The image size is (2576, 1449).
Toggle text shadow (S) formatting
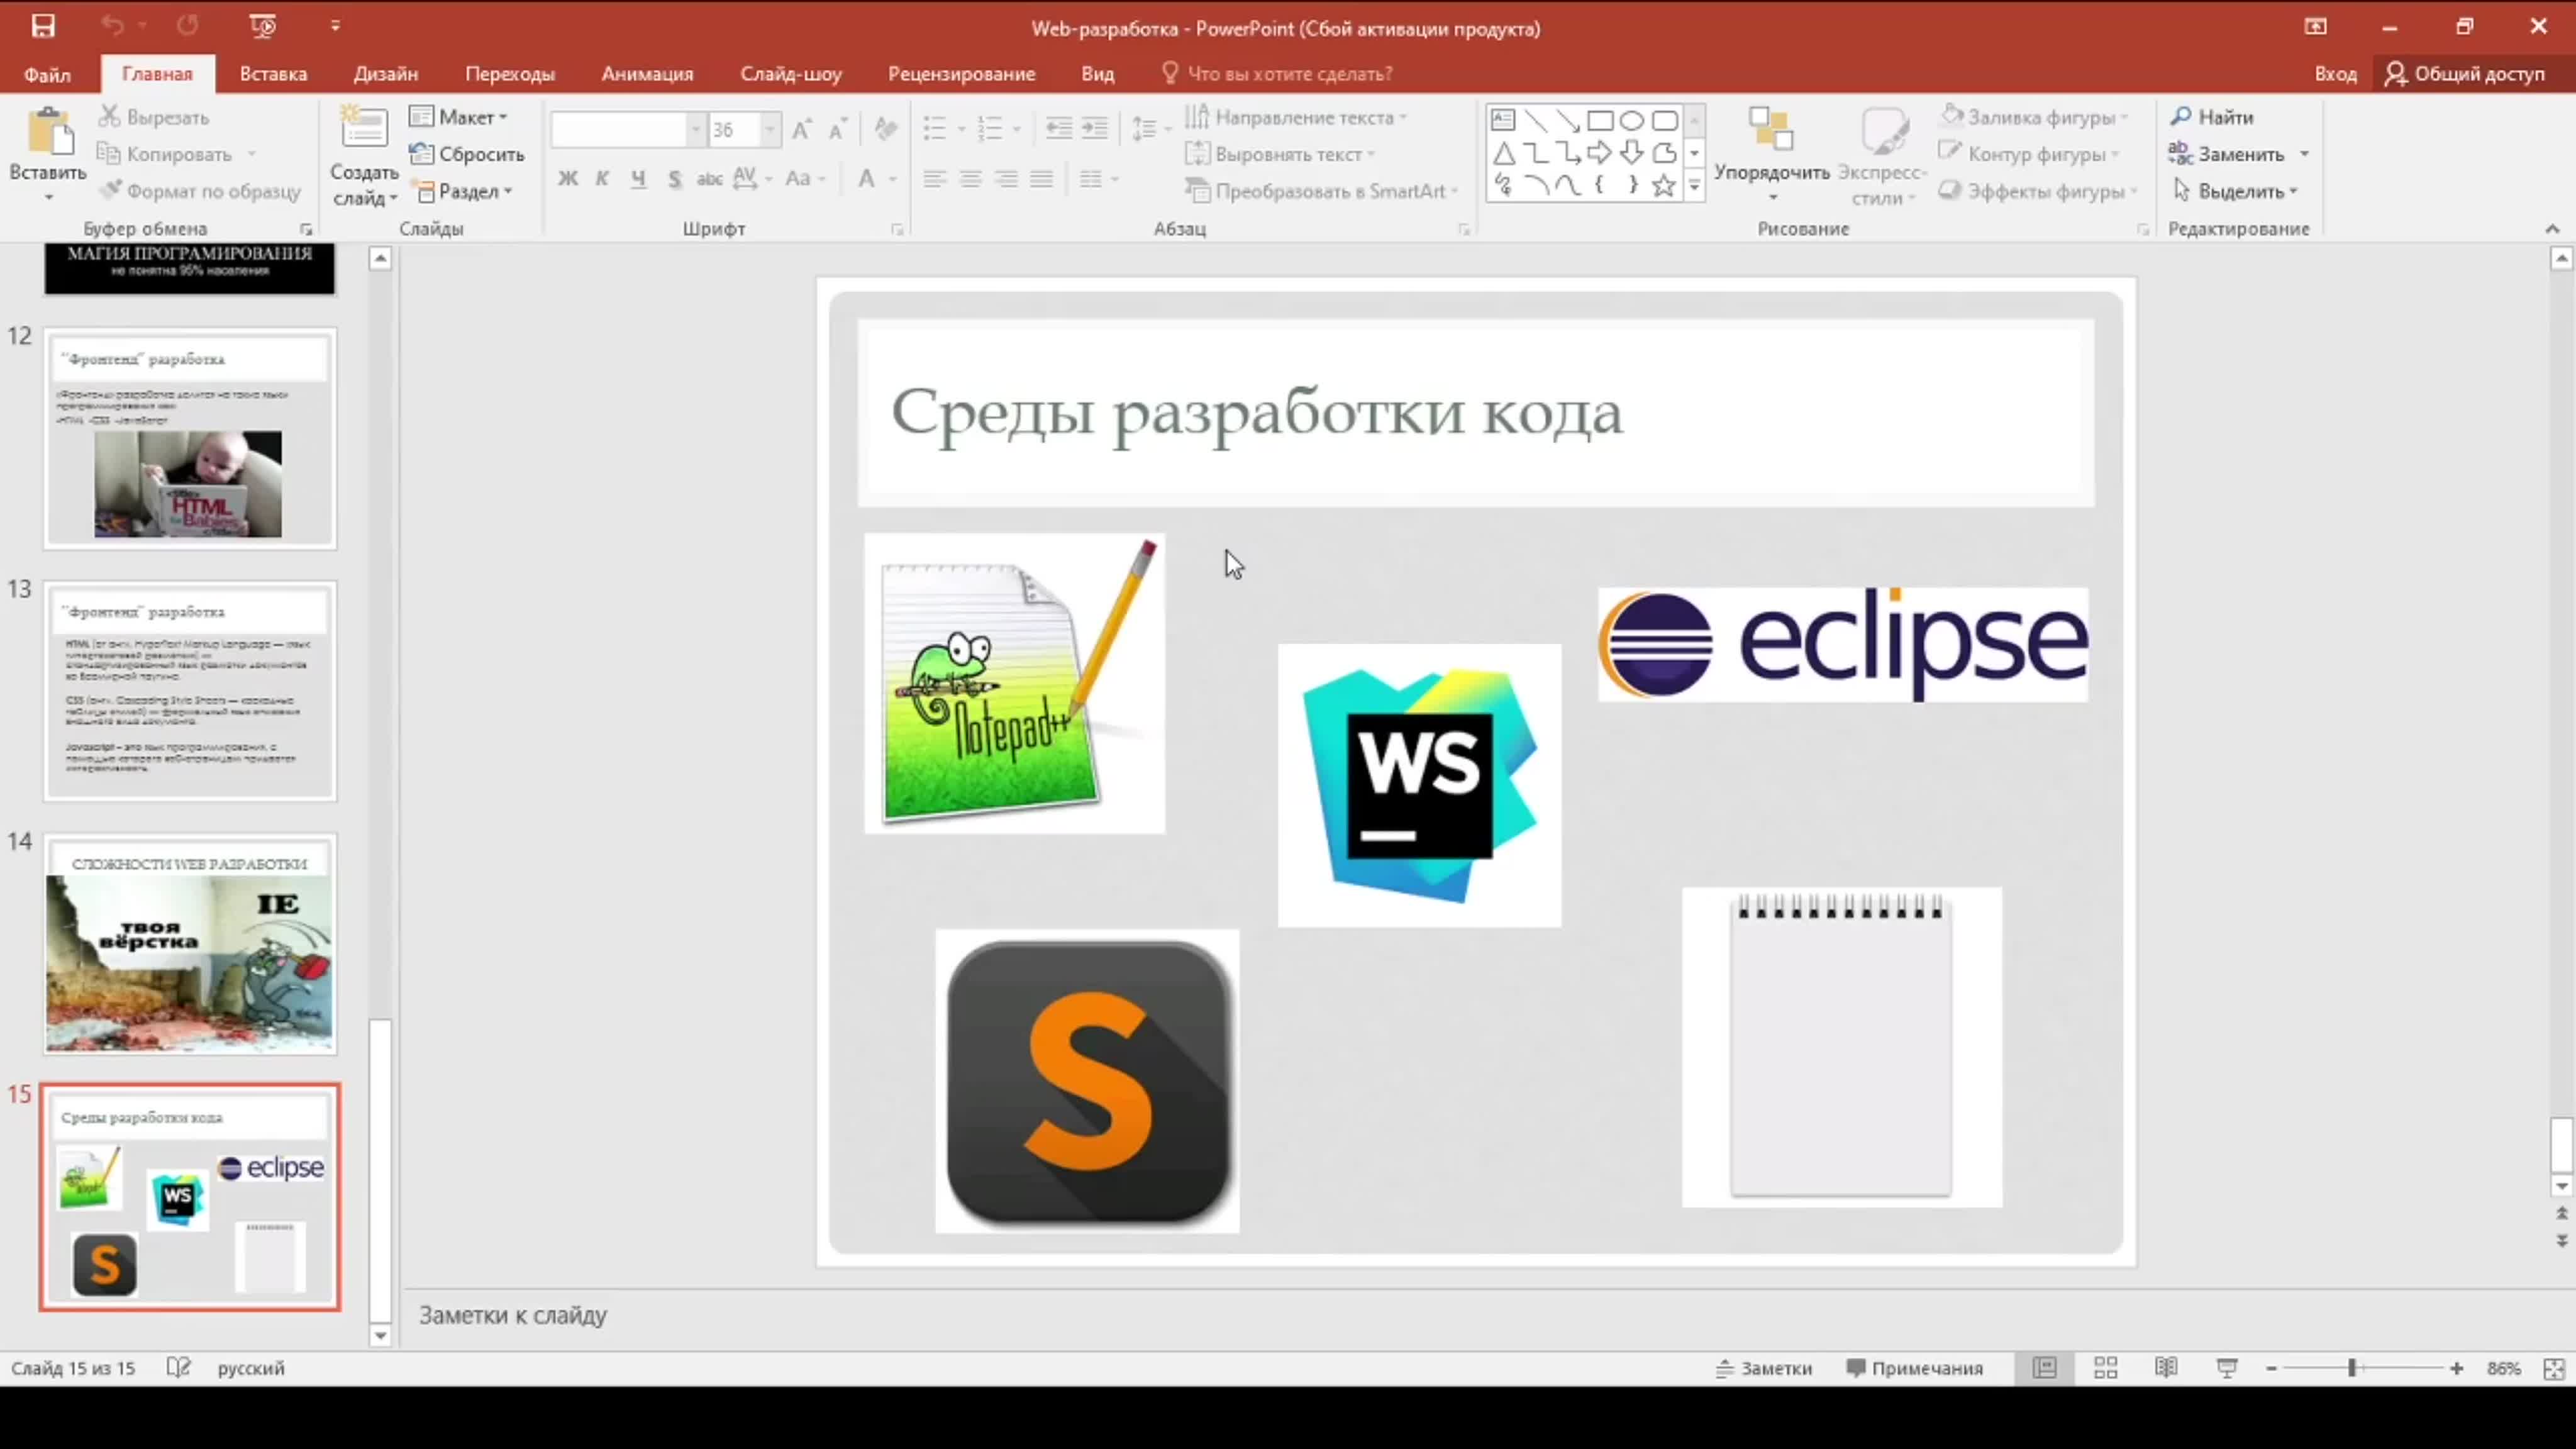(675, 179)
